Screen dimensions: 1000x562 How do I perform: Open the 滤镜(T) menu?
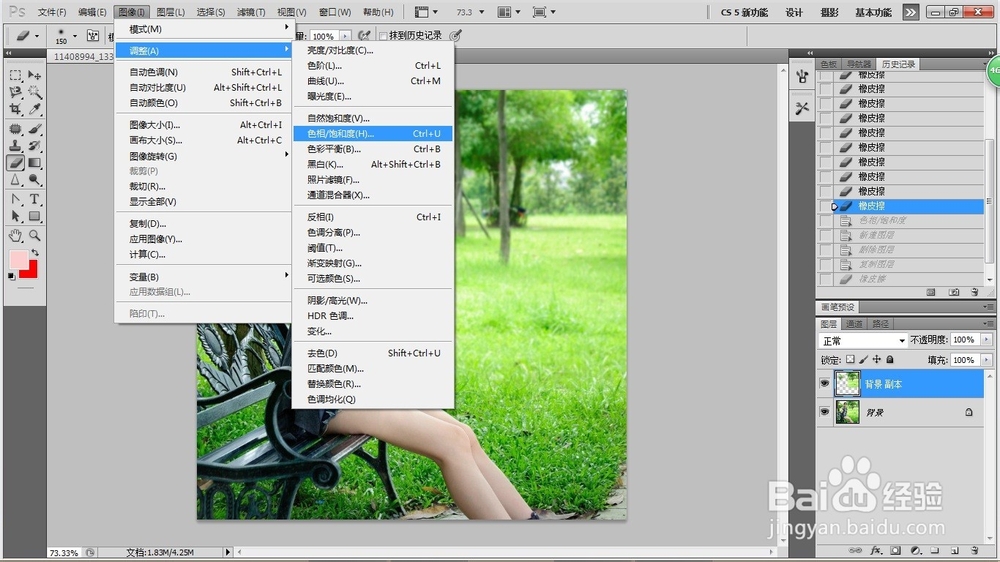tap(251, 12)
